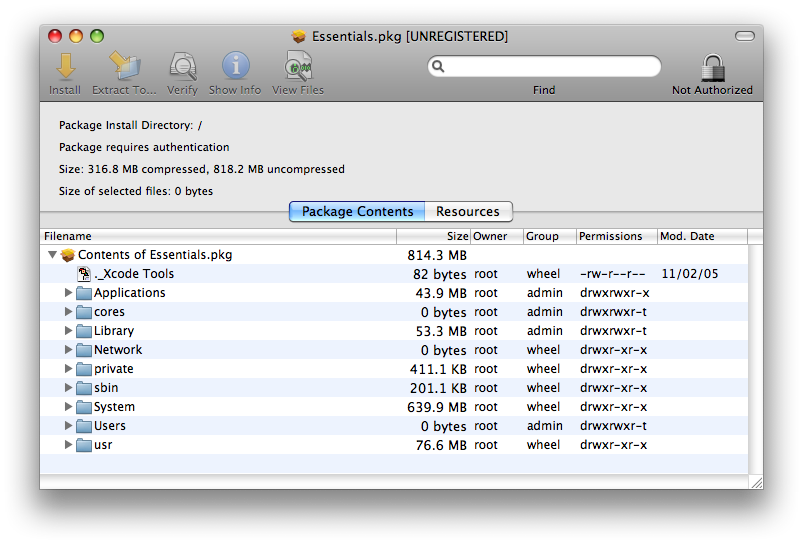The height and width of the screenshot is (544, 803).
Task: Toggle the toolbar visibility pill button
Action: click(x=744, y=36)
